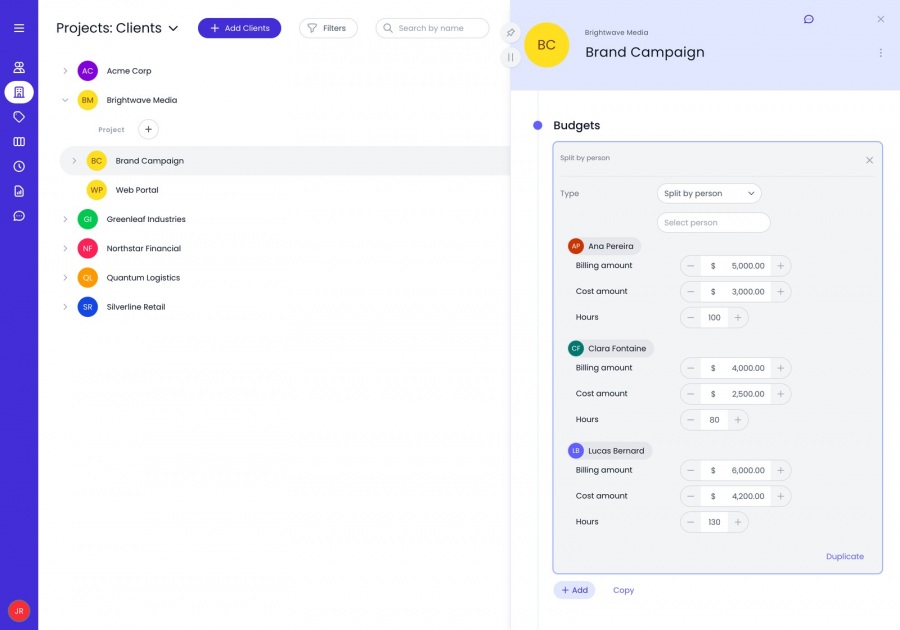
Task: Open the time tracking clock icon
Action: pyautogui.click(x=19, y=166)
